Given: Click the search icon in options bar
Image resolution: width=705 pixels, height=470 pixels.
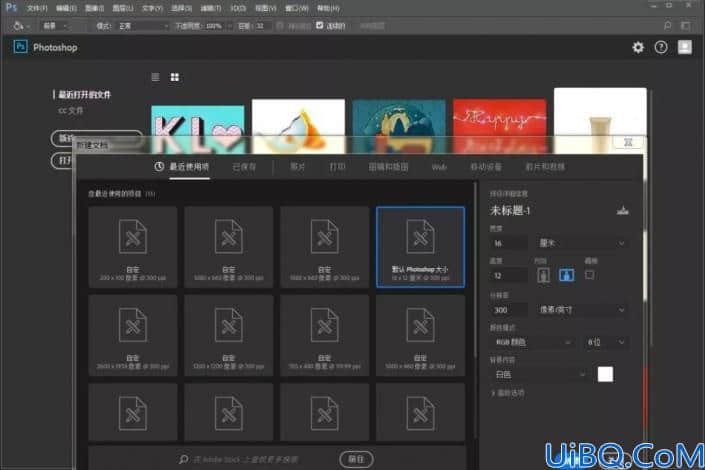Looking at the screenshot, I should coord(668,26).
